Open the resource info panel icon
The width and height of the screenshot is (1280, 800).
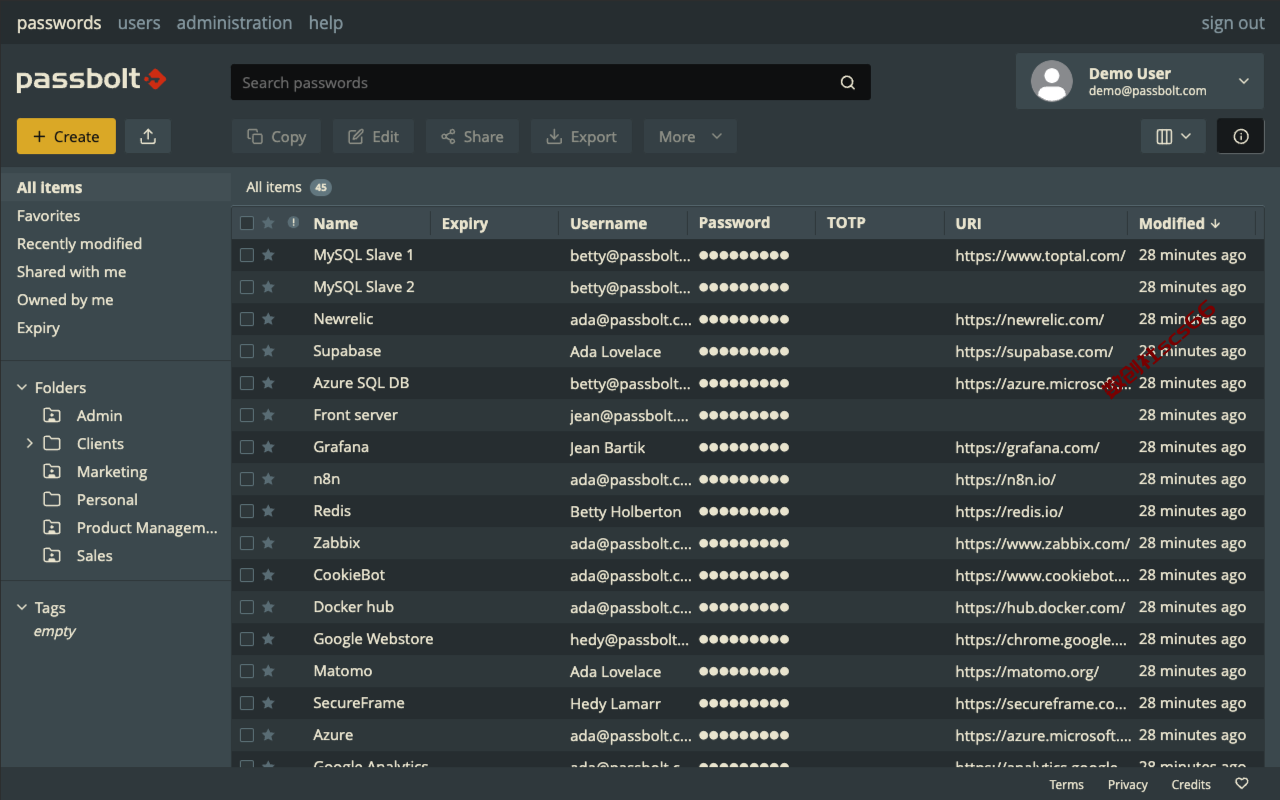[1241, 137]
